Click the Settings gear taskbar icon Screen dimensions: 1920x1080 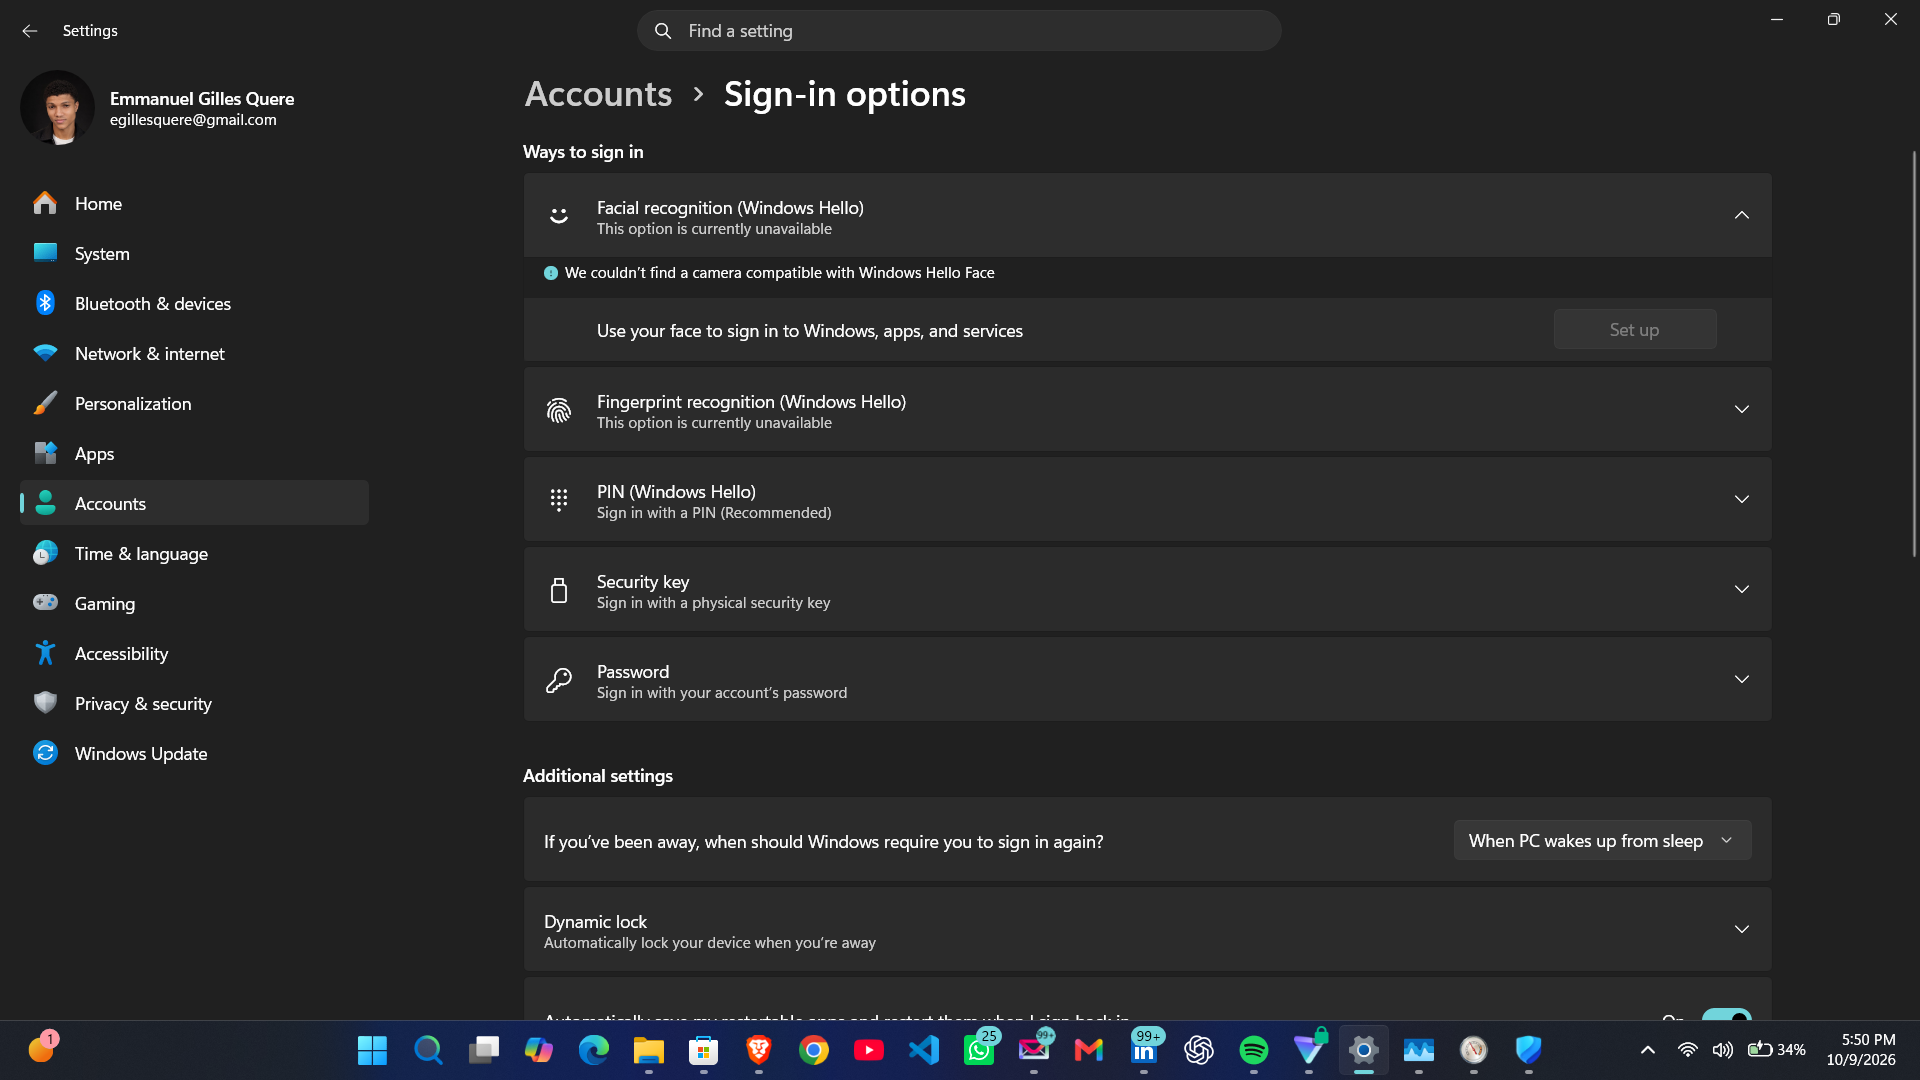click(1364, 1050)
